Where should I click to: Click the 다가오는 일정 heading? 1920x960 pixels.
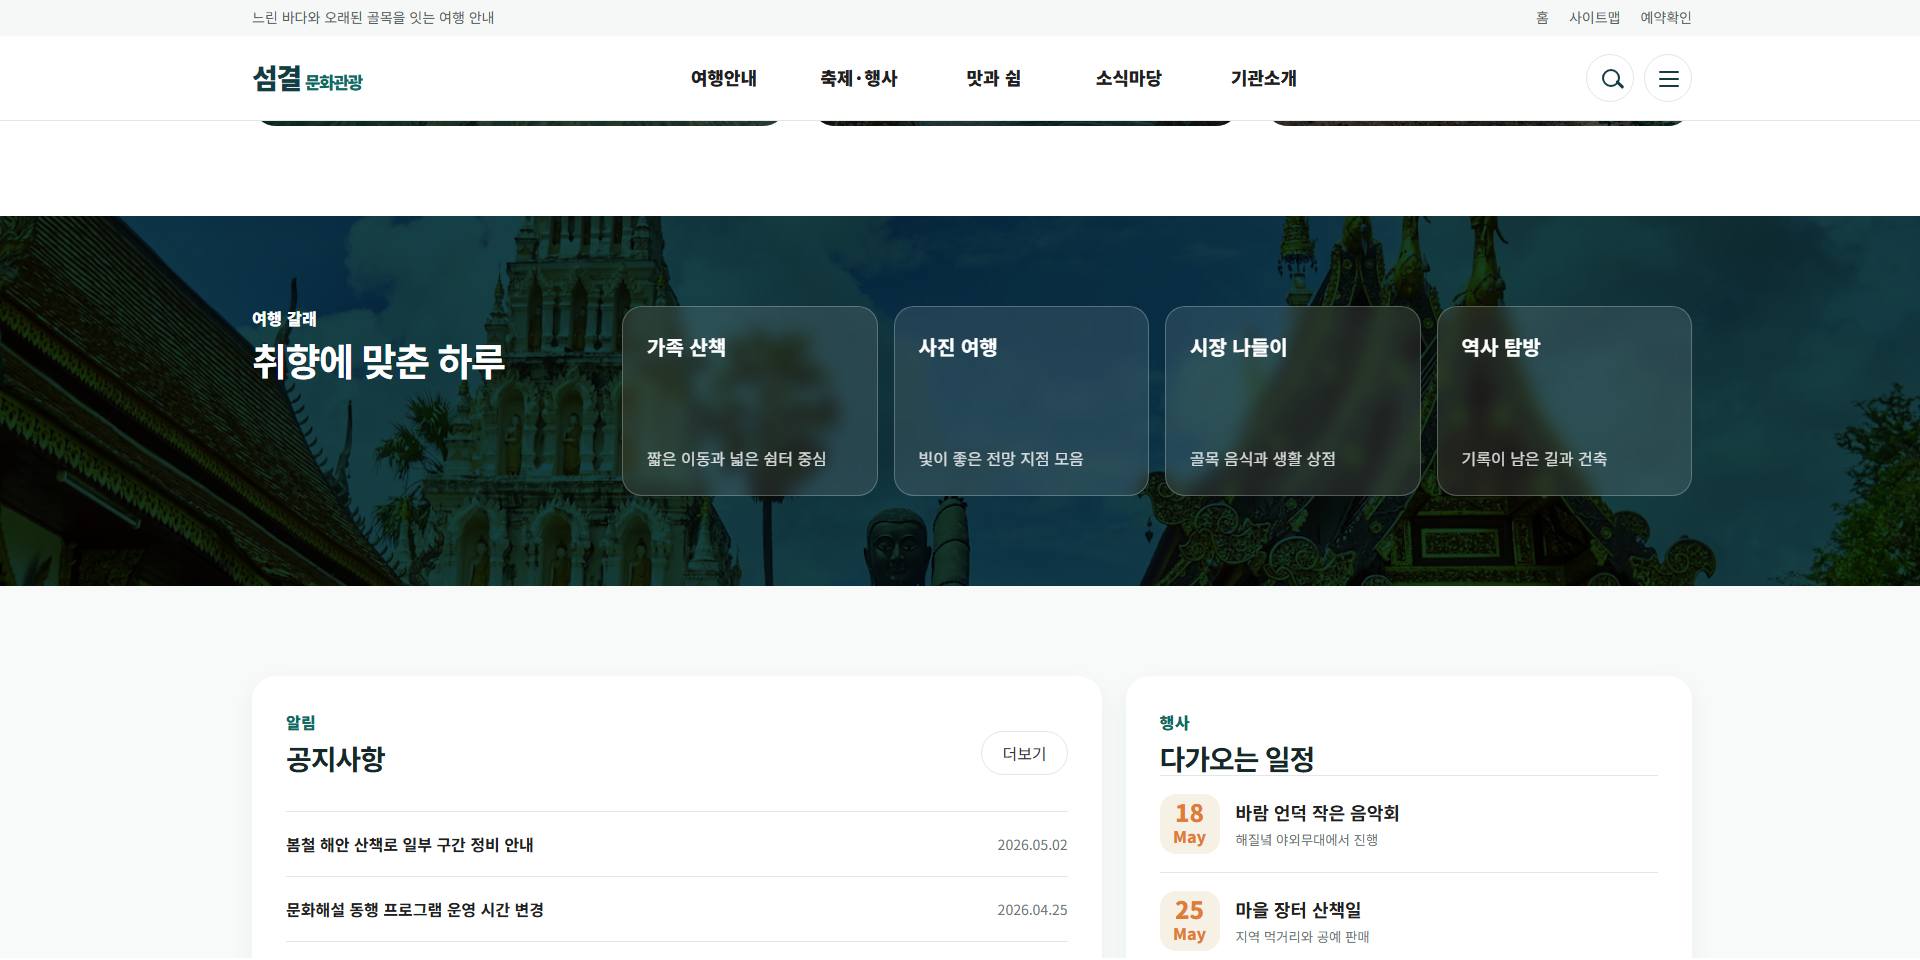point(1237,759)
